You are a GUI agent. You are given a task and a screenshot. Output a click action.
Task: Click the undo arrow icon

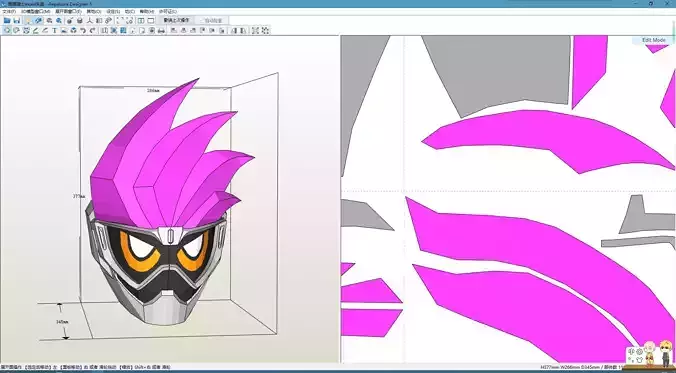coord(83,30)
